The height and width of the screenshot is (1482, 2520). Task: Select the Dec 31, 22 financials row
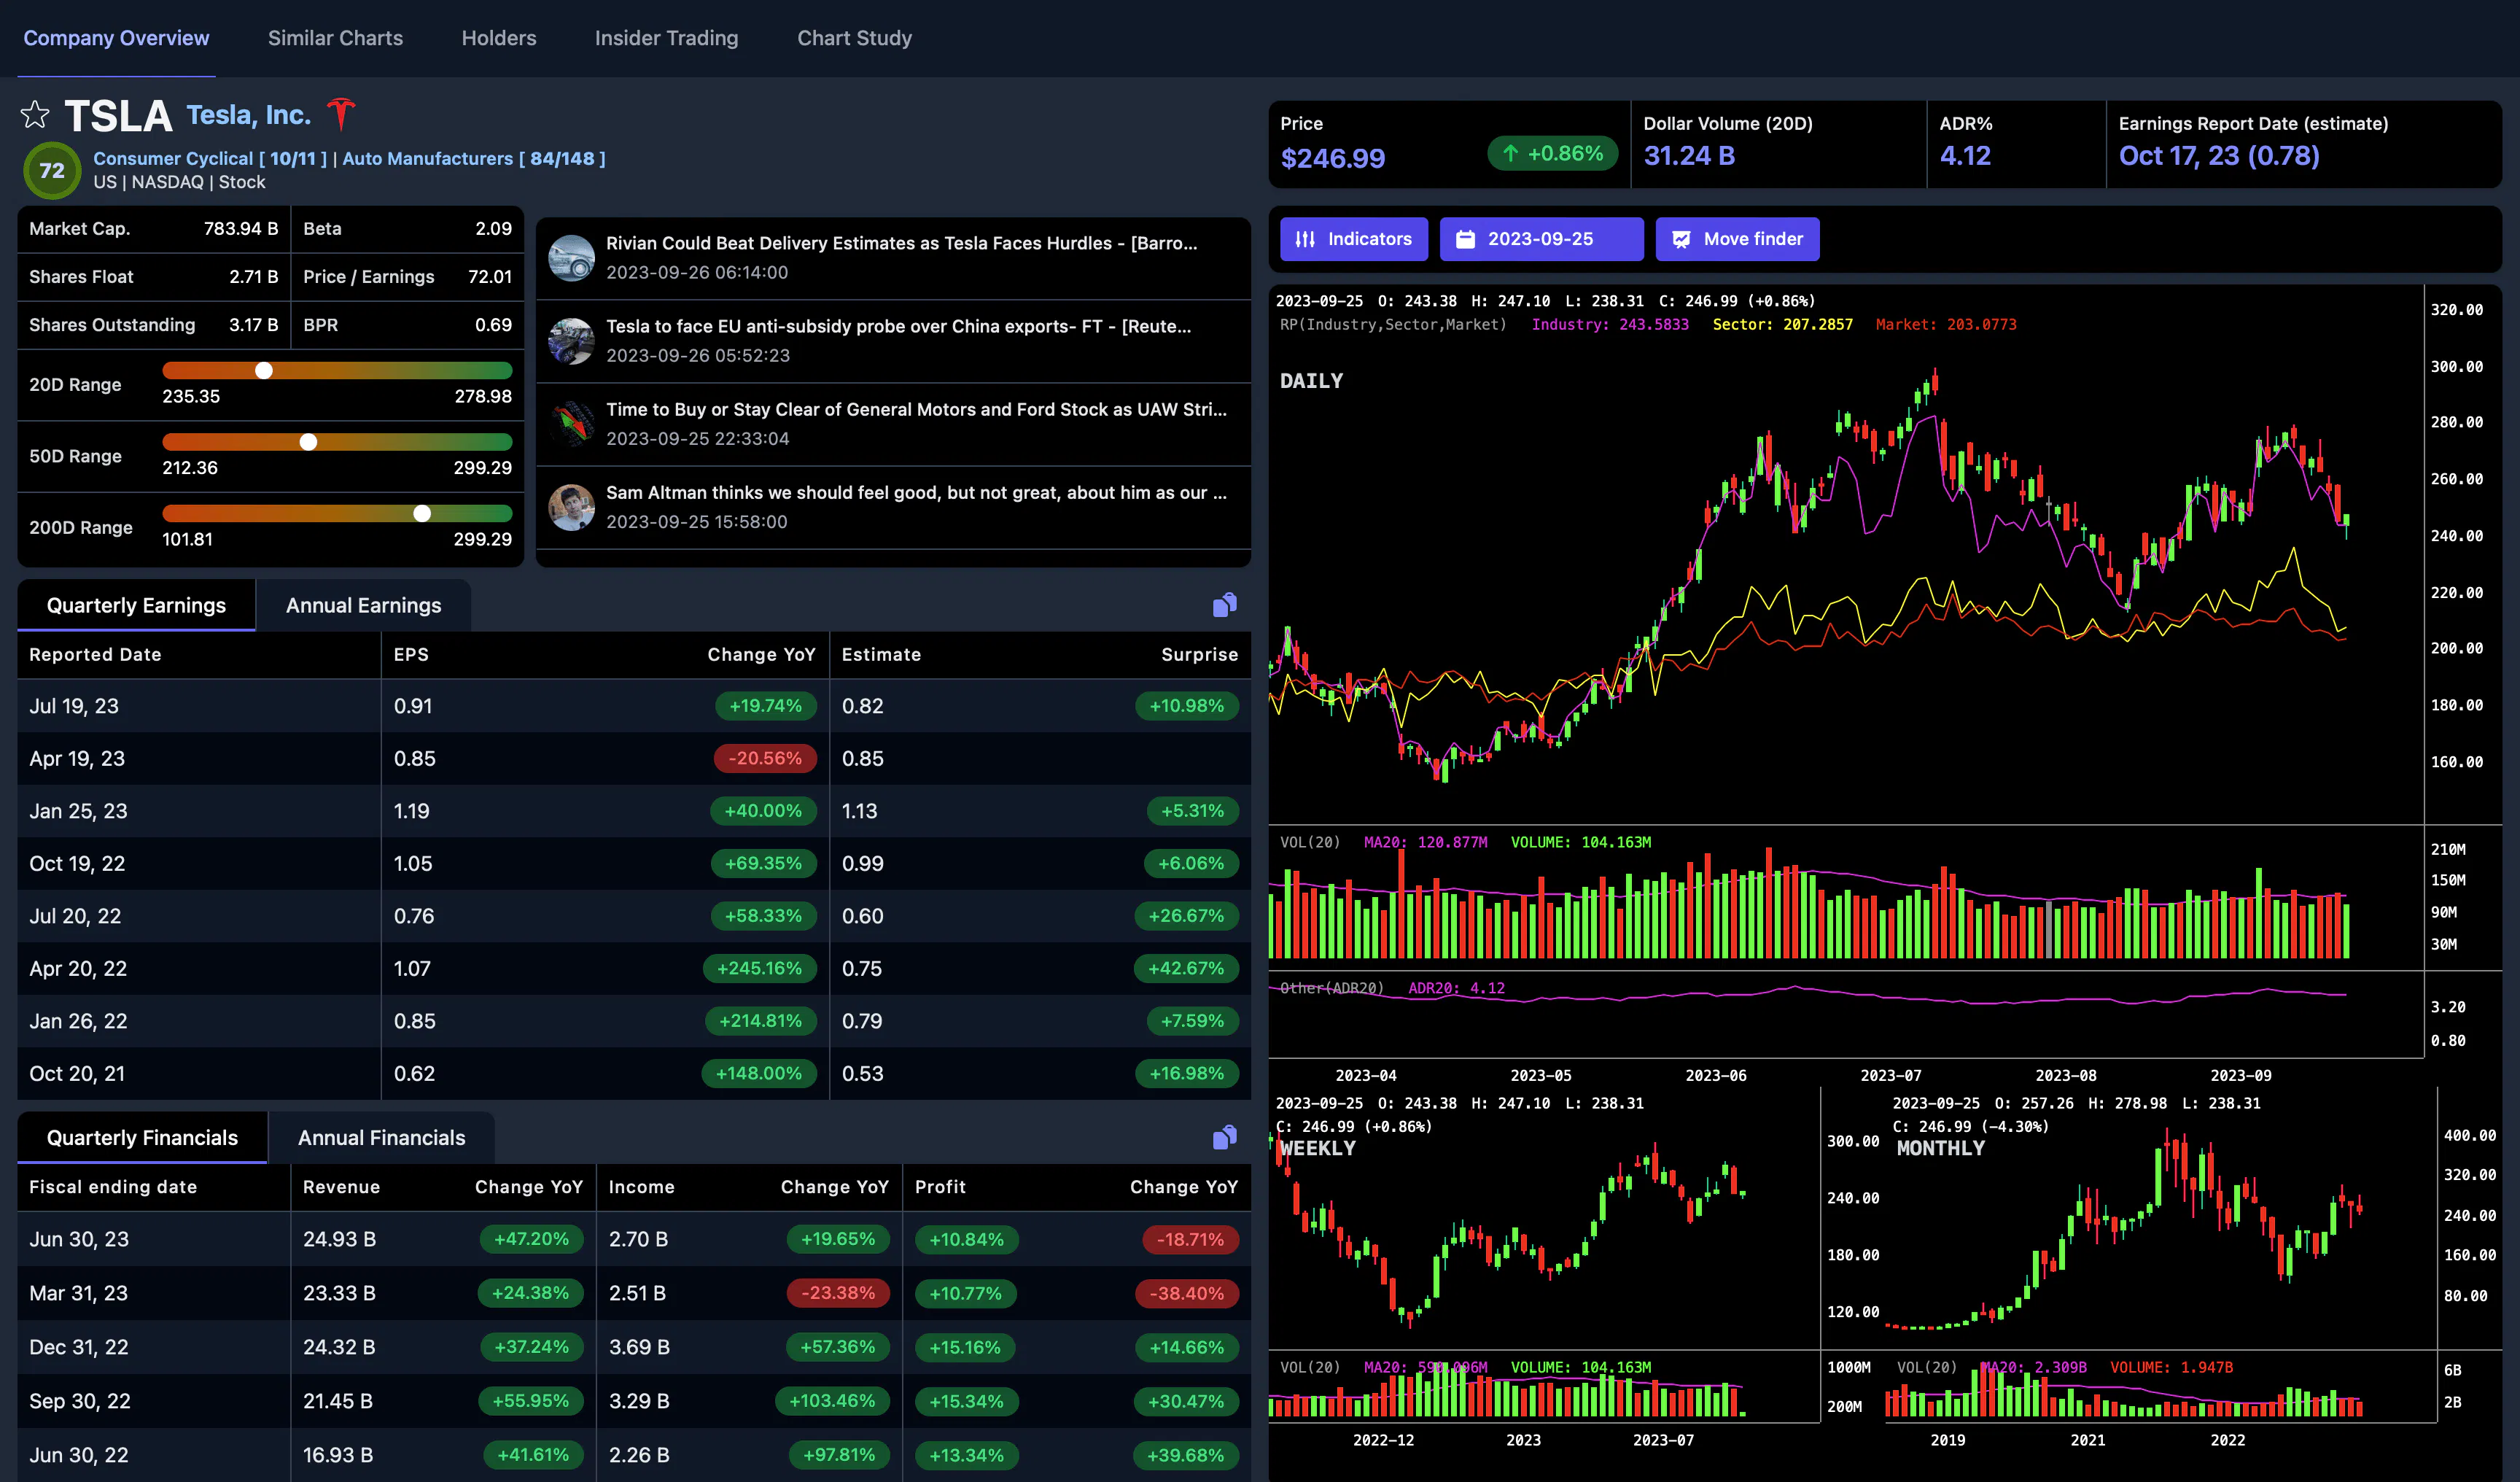tap(634, 1347)
